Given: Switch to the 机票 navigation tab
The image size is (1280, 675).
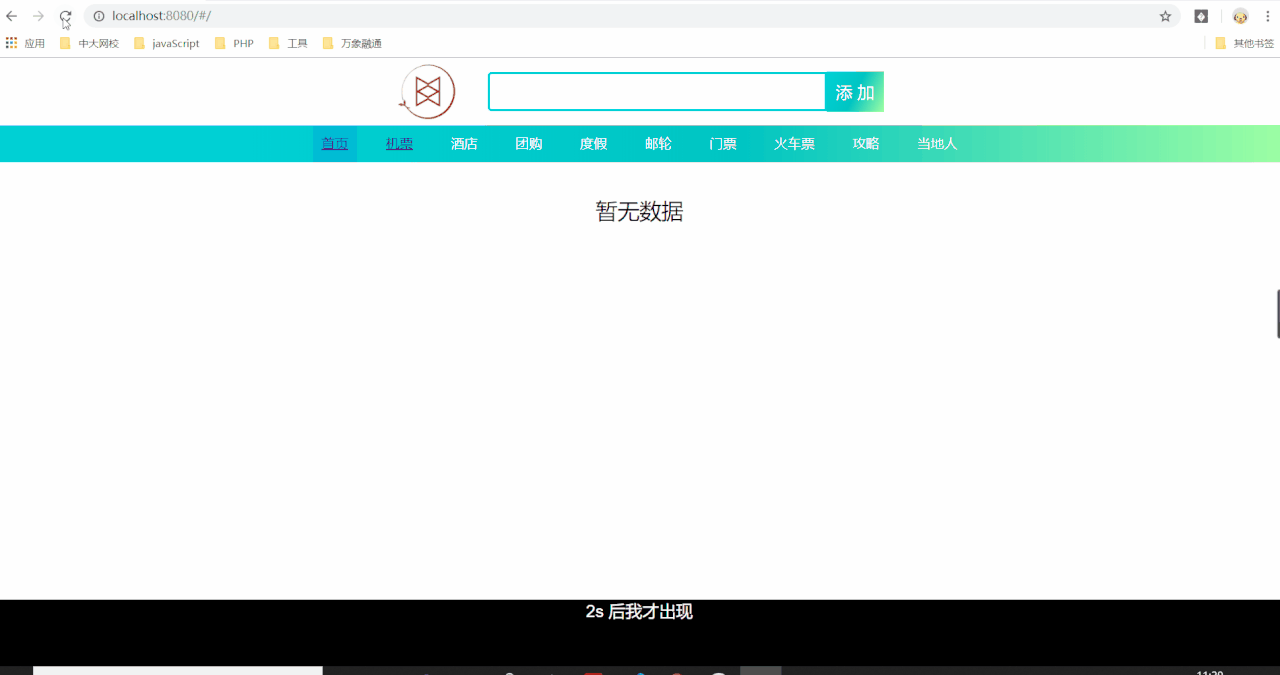Looking at the screenshot, I should (x=398, y=143).
